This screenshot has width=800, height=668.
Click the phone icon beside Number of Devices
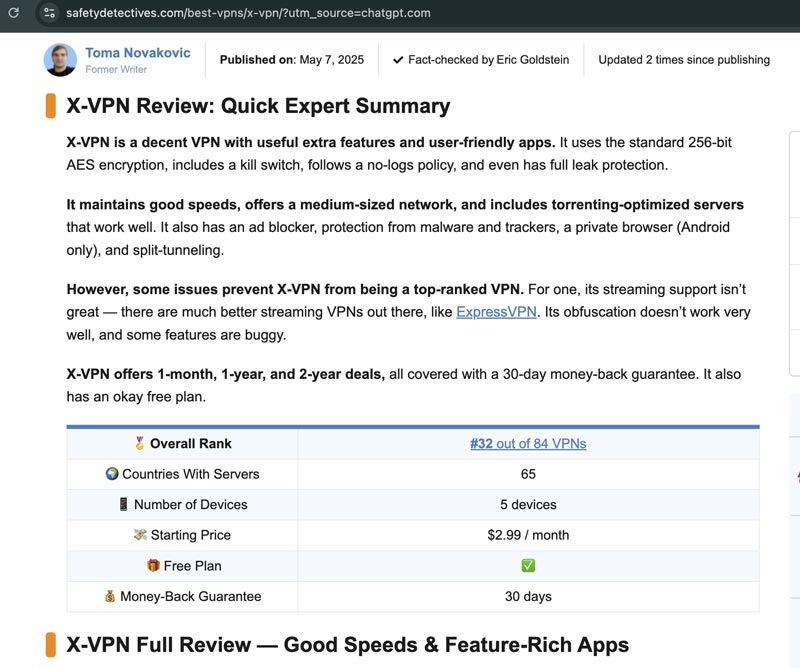(x=122, y=504)
